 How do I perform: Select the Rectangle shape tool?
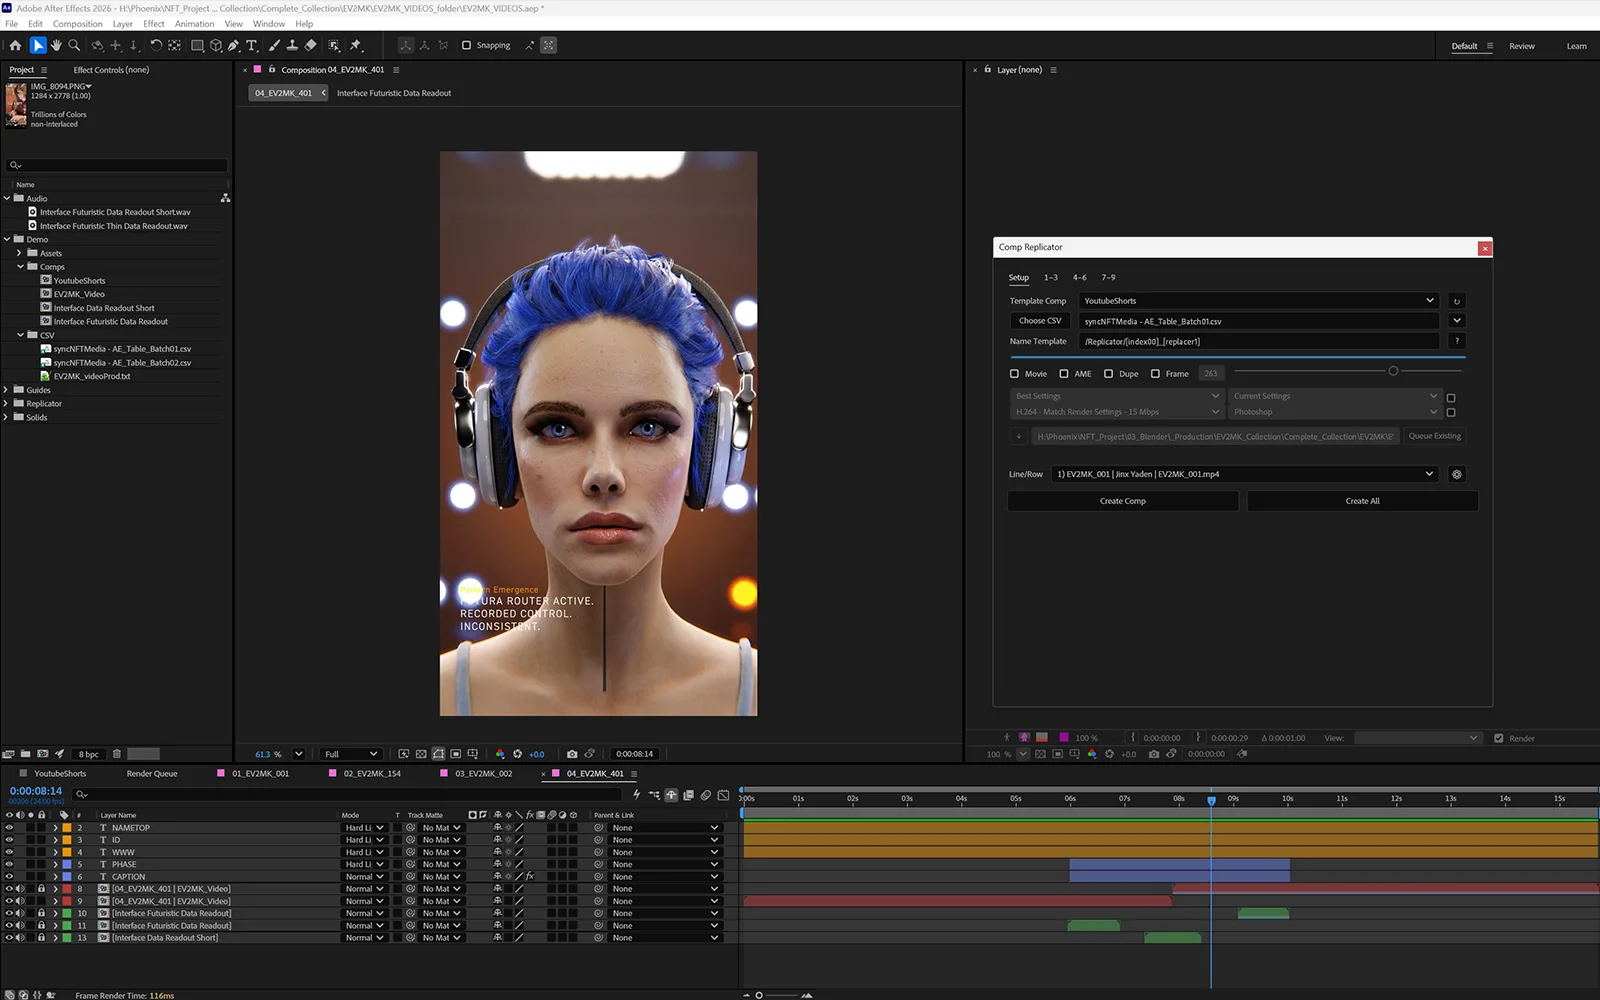point(197,45)
